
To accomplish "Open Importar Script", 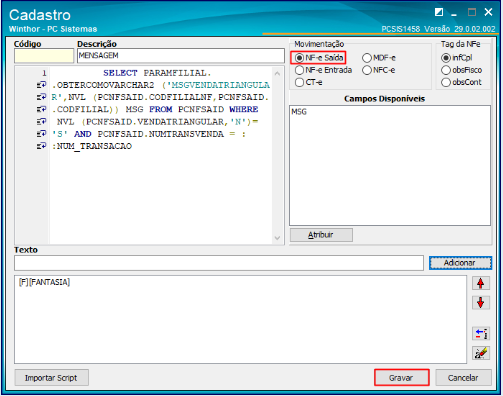I will coord(51,378).
